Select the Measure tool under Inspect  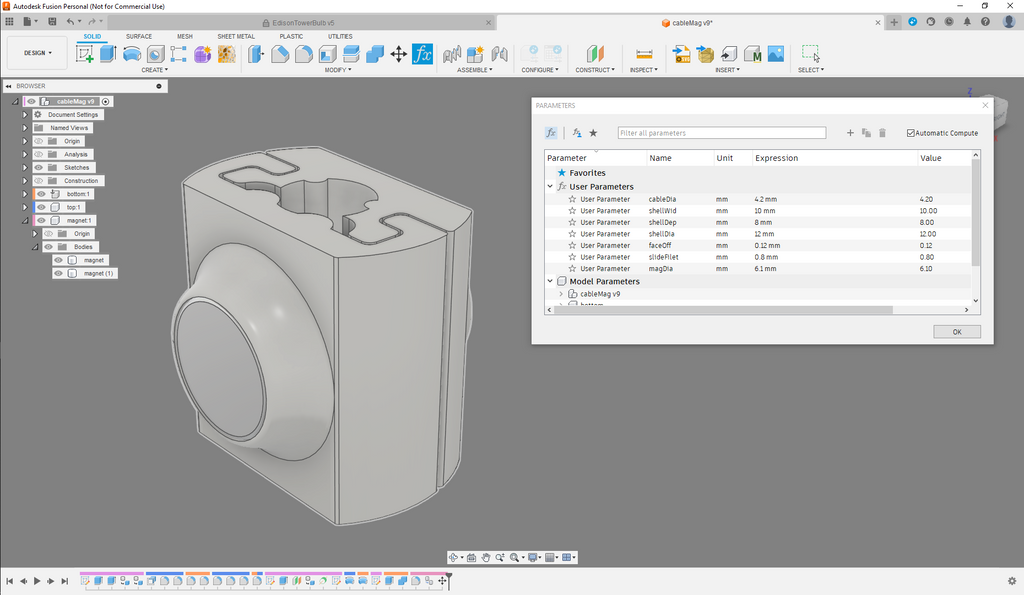[x=644, y=54]
